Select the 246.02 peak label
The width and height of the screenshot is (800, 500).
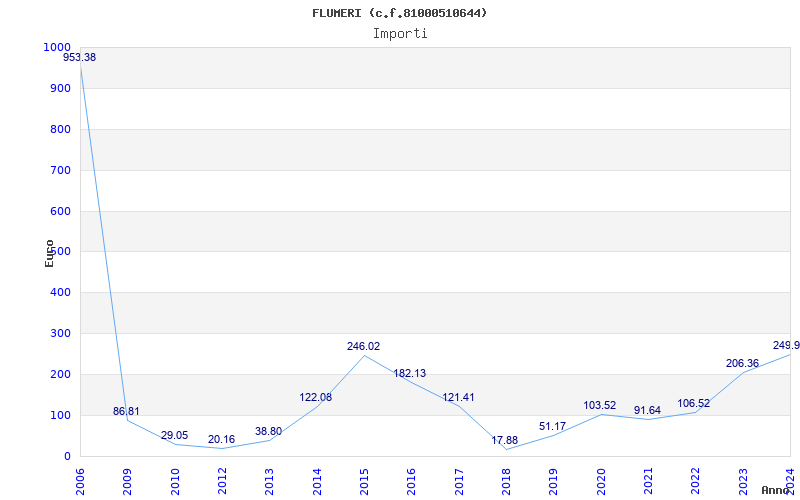363,346
